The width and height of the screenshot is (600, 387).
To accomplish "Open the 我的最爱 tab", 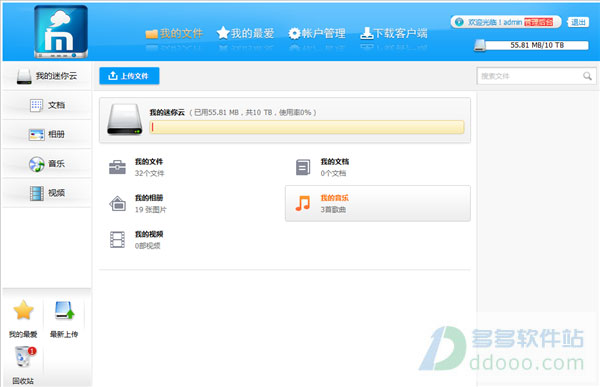I will [245, 33].
